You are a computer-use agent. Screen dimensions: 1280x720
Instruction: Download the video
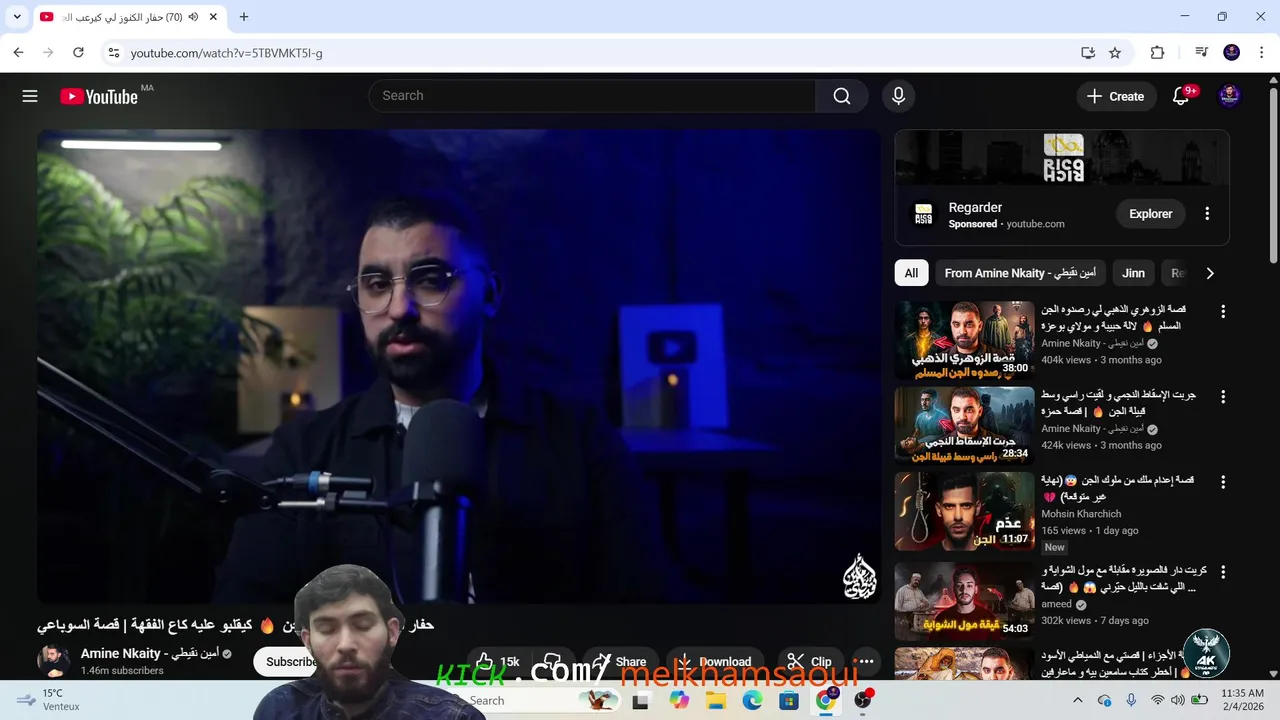(x=714, y=662)
